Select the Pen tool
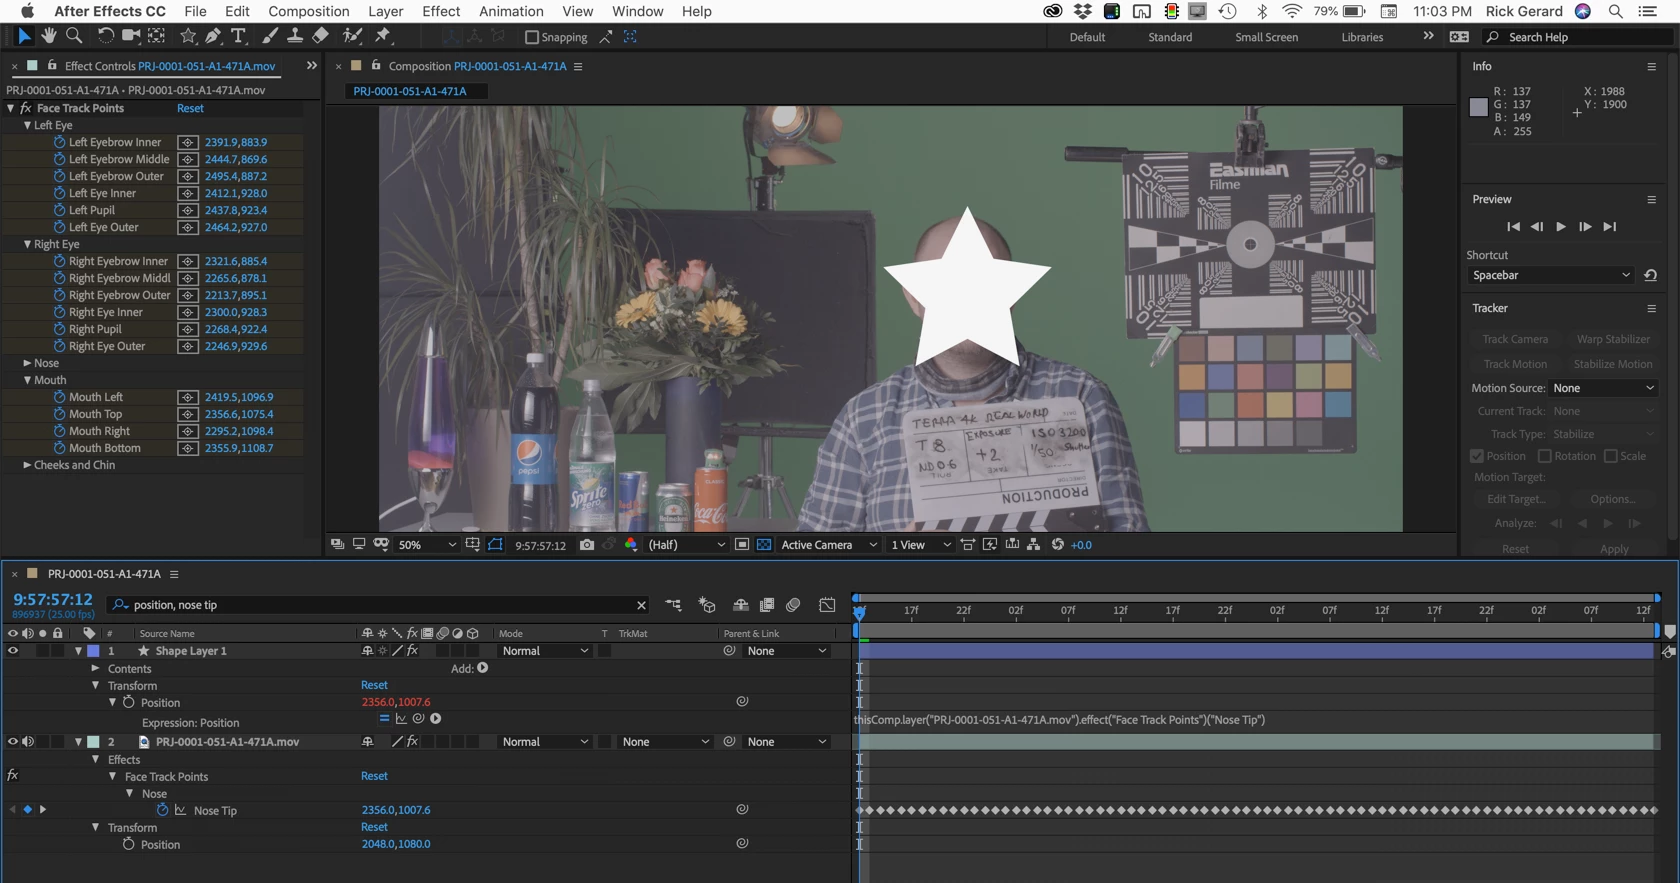 click(213, 36)
